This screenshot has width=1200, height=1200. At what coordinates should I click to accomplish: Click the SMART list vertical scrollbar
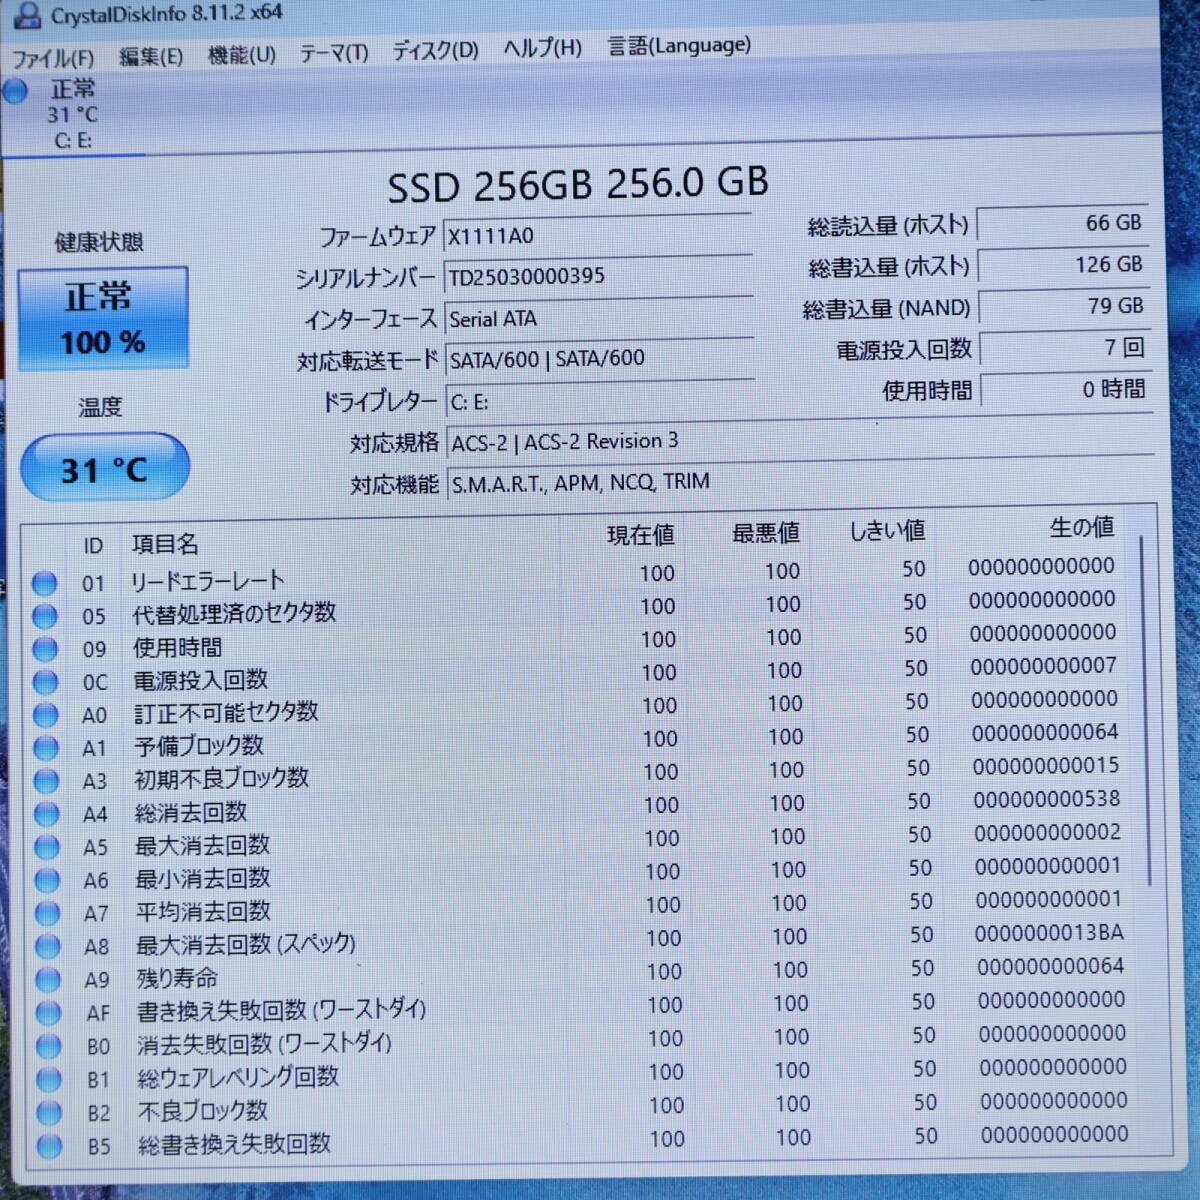pos(1147,710)
